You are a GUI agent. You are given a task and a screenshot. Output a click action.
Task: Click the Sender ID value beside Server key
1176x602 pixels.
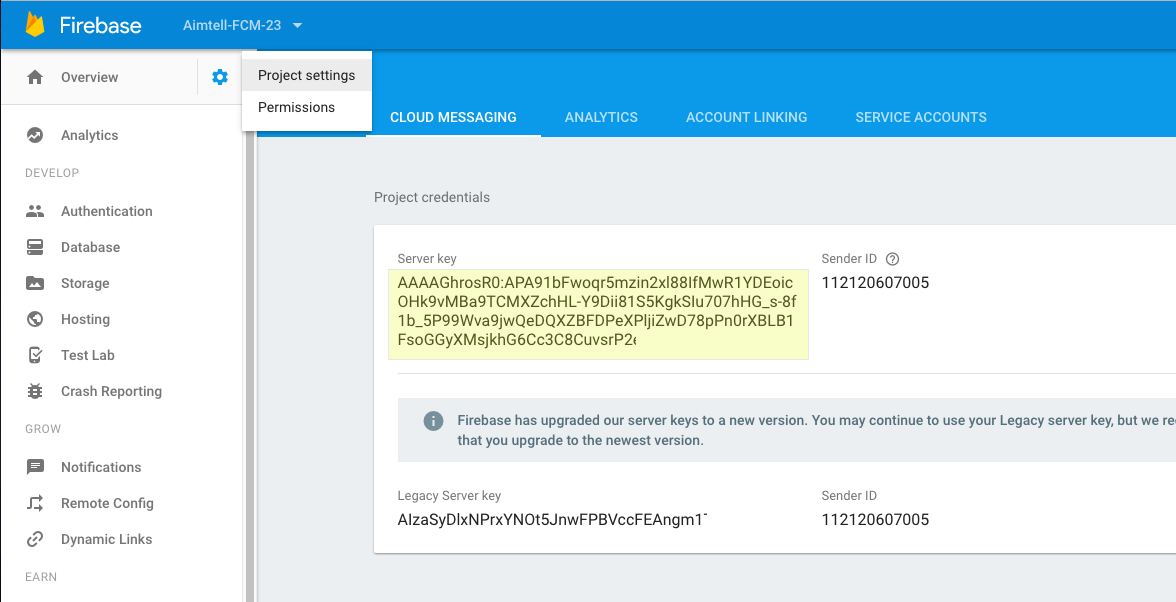875,283
